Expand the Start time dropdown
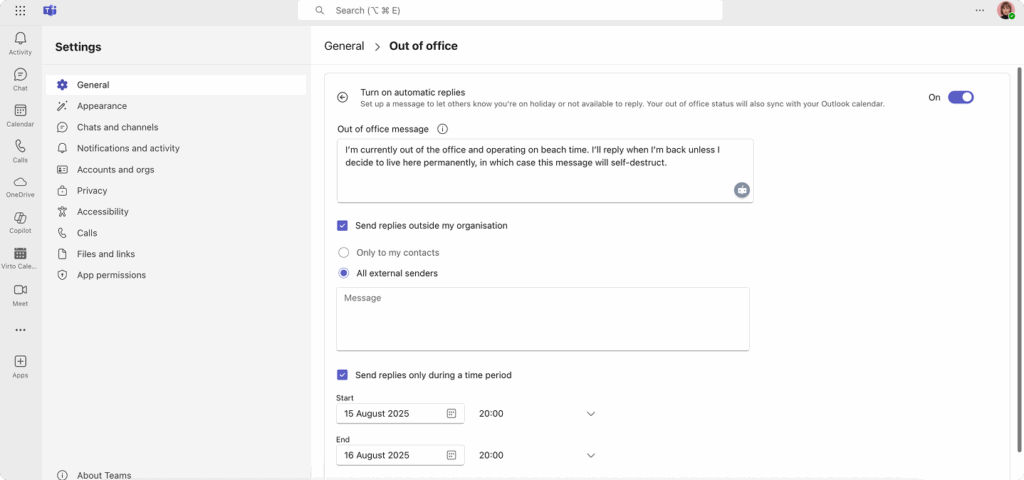 590,414
